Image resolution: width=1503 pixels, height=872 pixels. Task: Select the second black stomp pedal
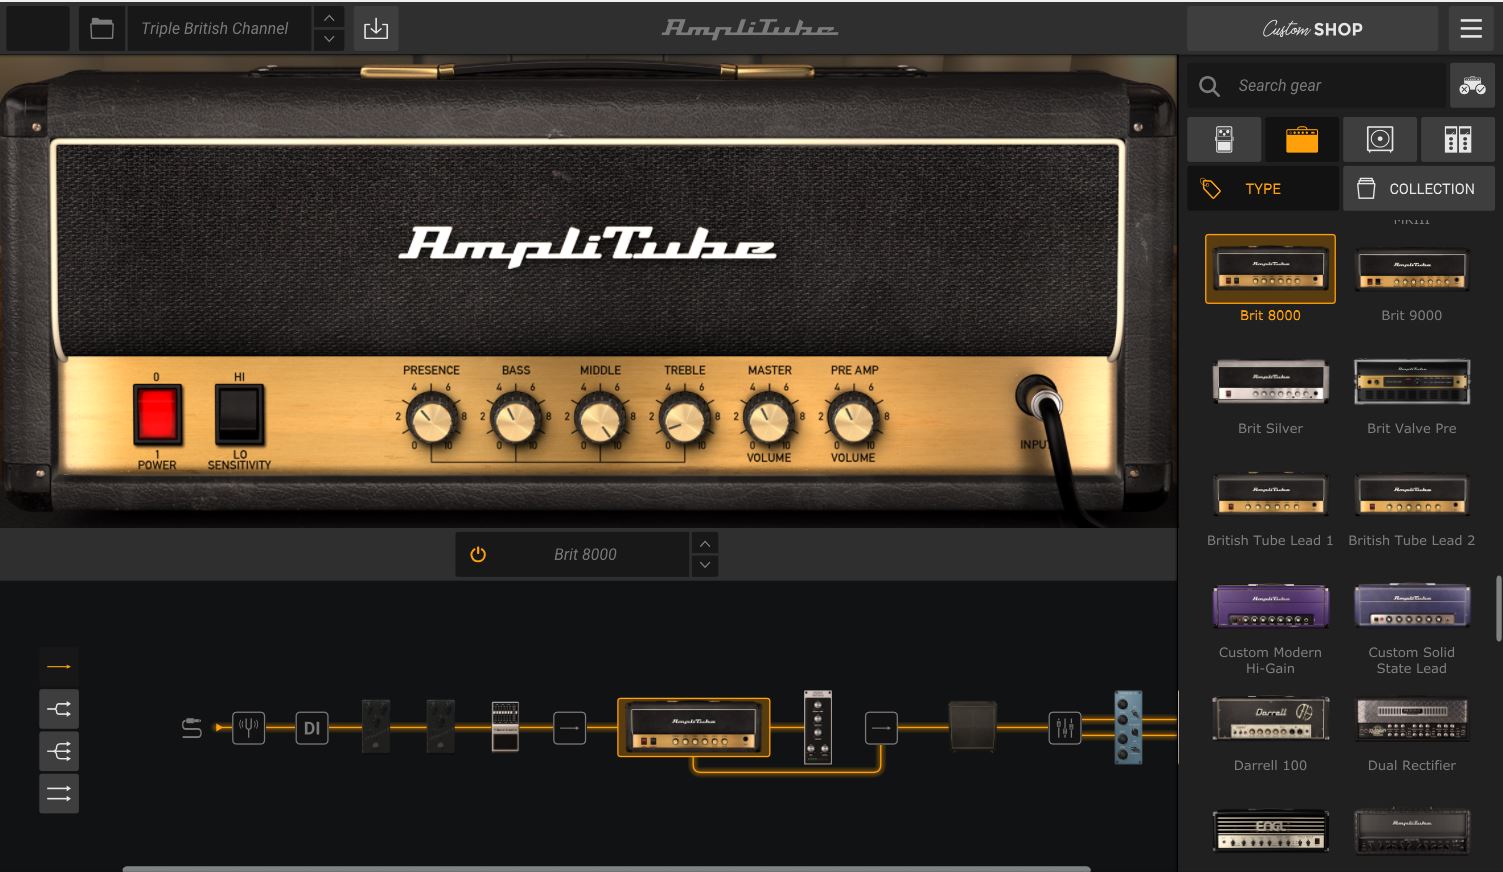[x=441, y=726]
